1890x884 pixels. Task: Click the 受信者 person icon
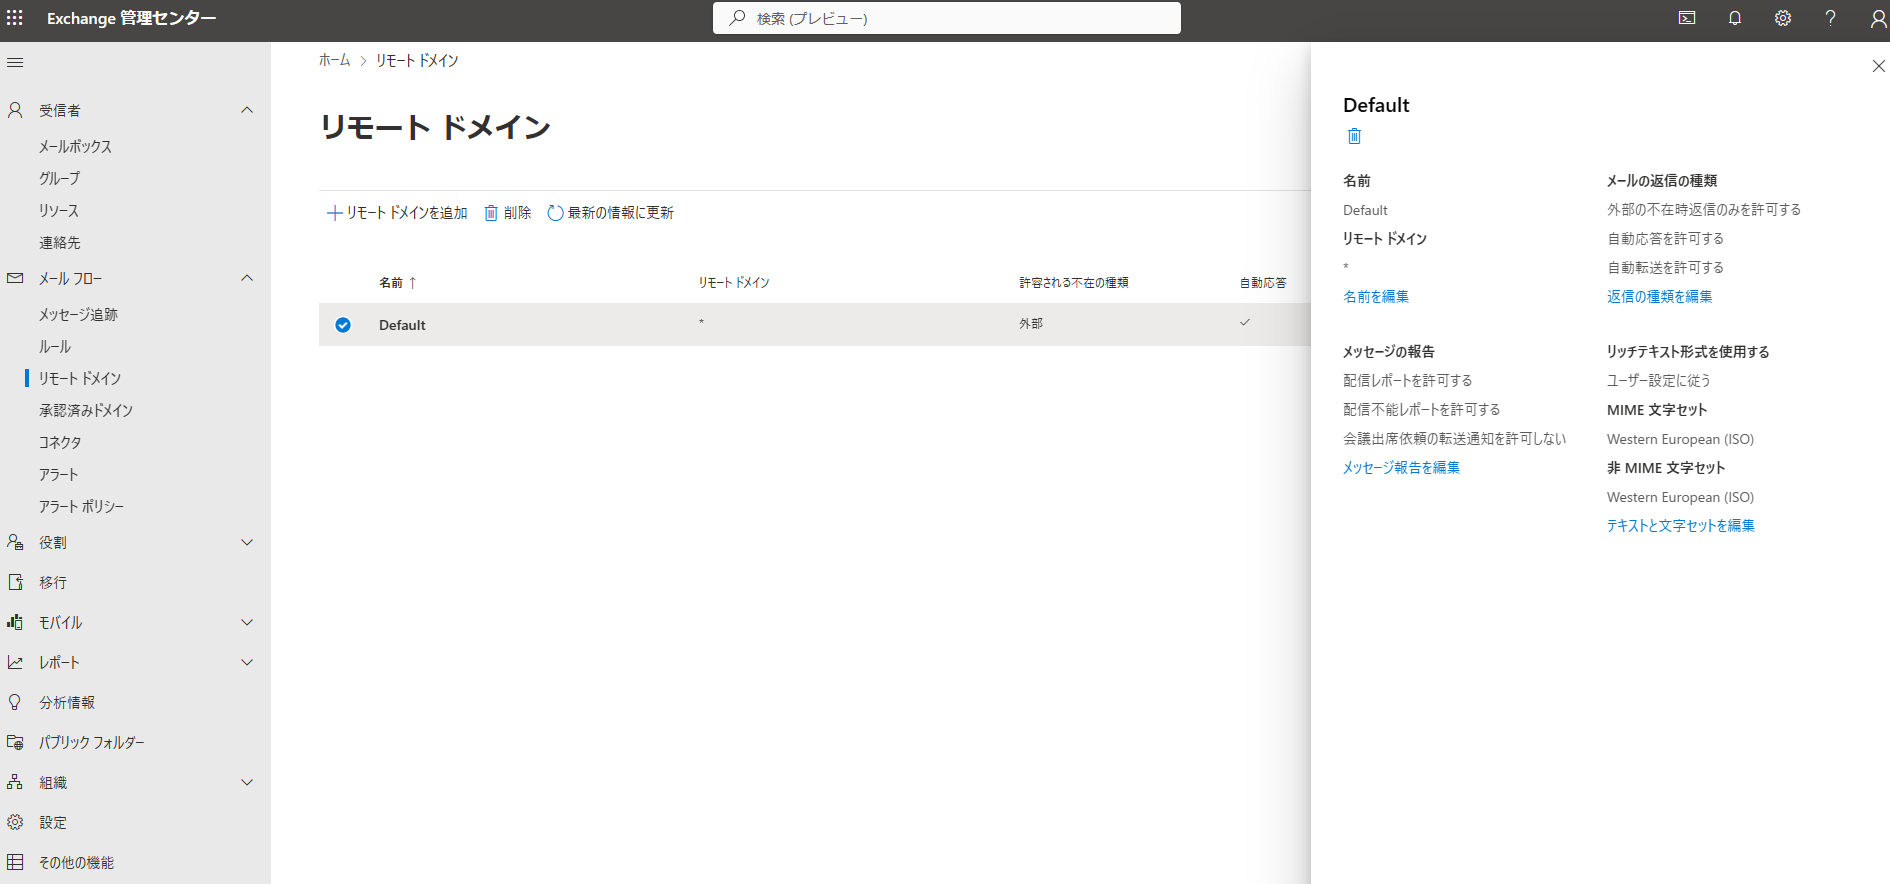tap(15, 110)
